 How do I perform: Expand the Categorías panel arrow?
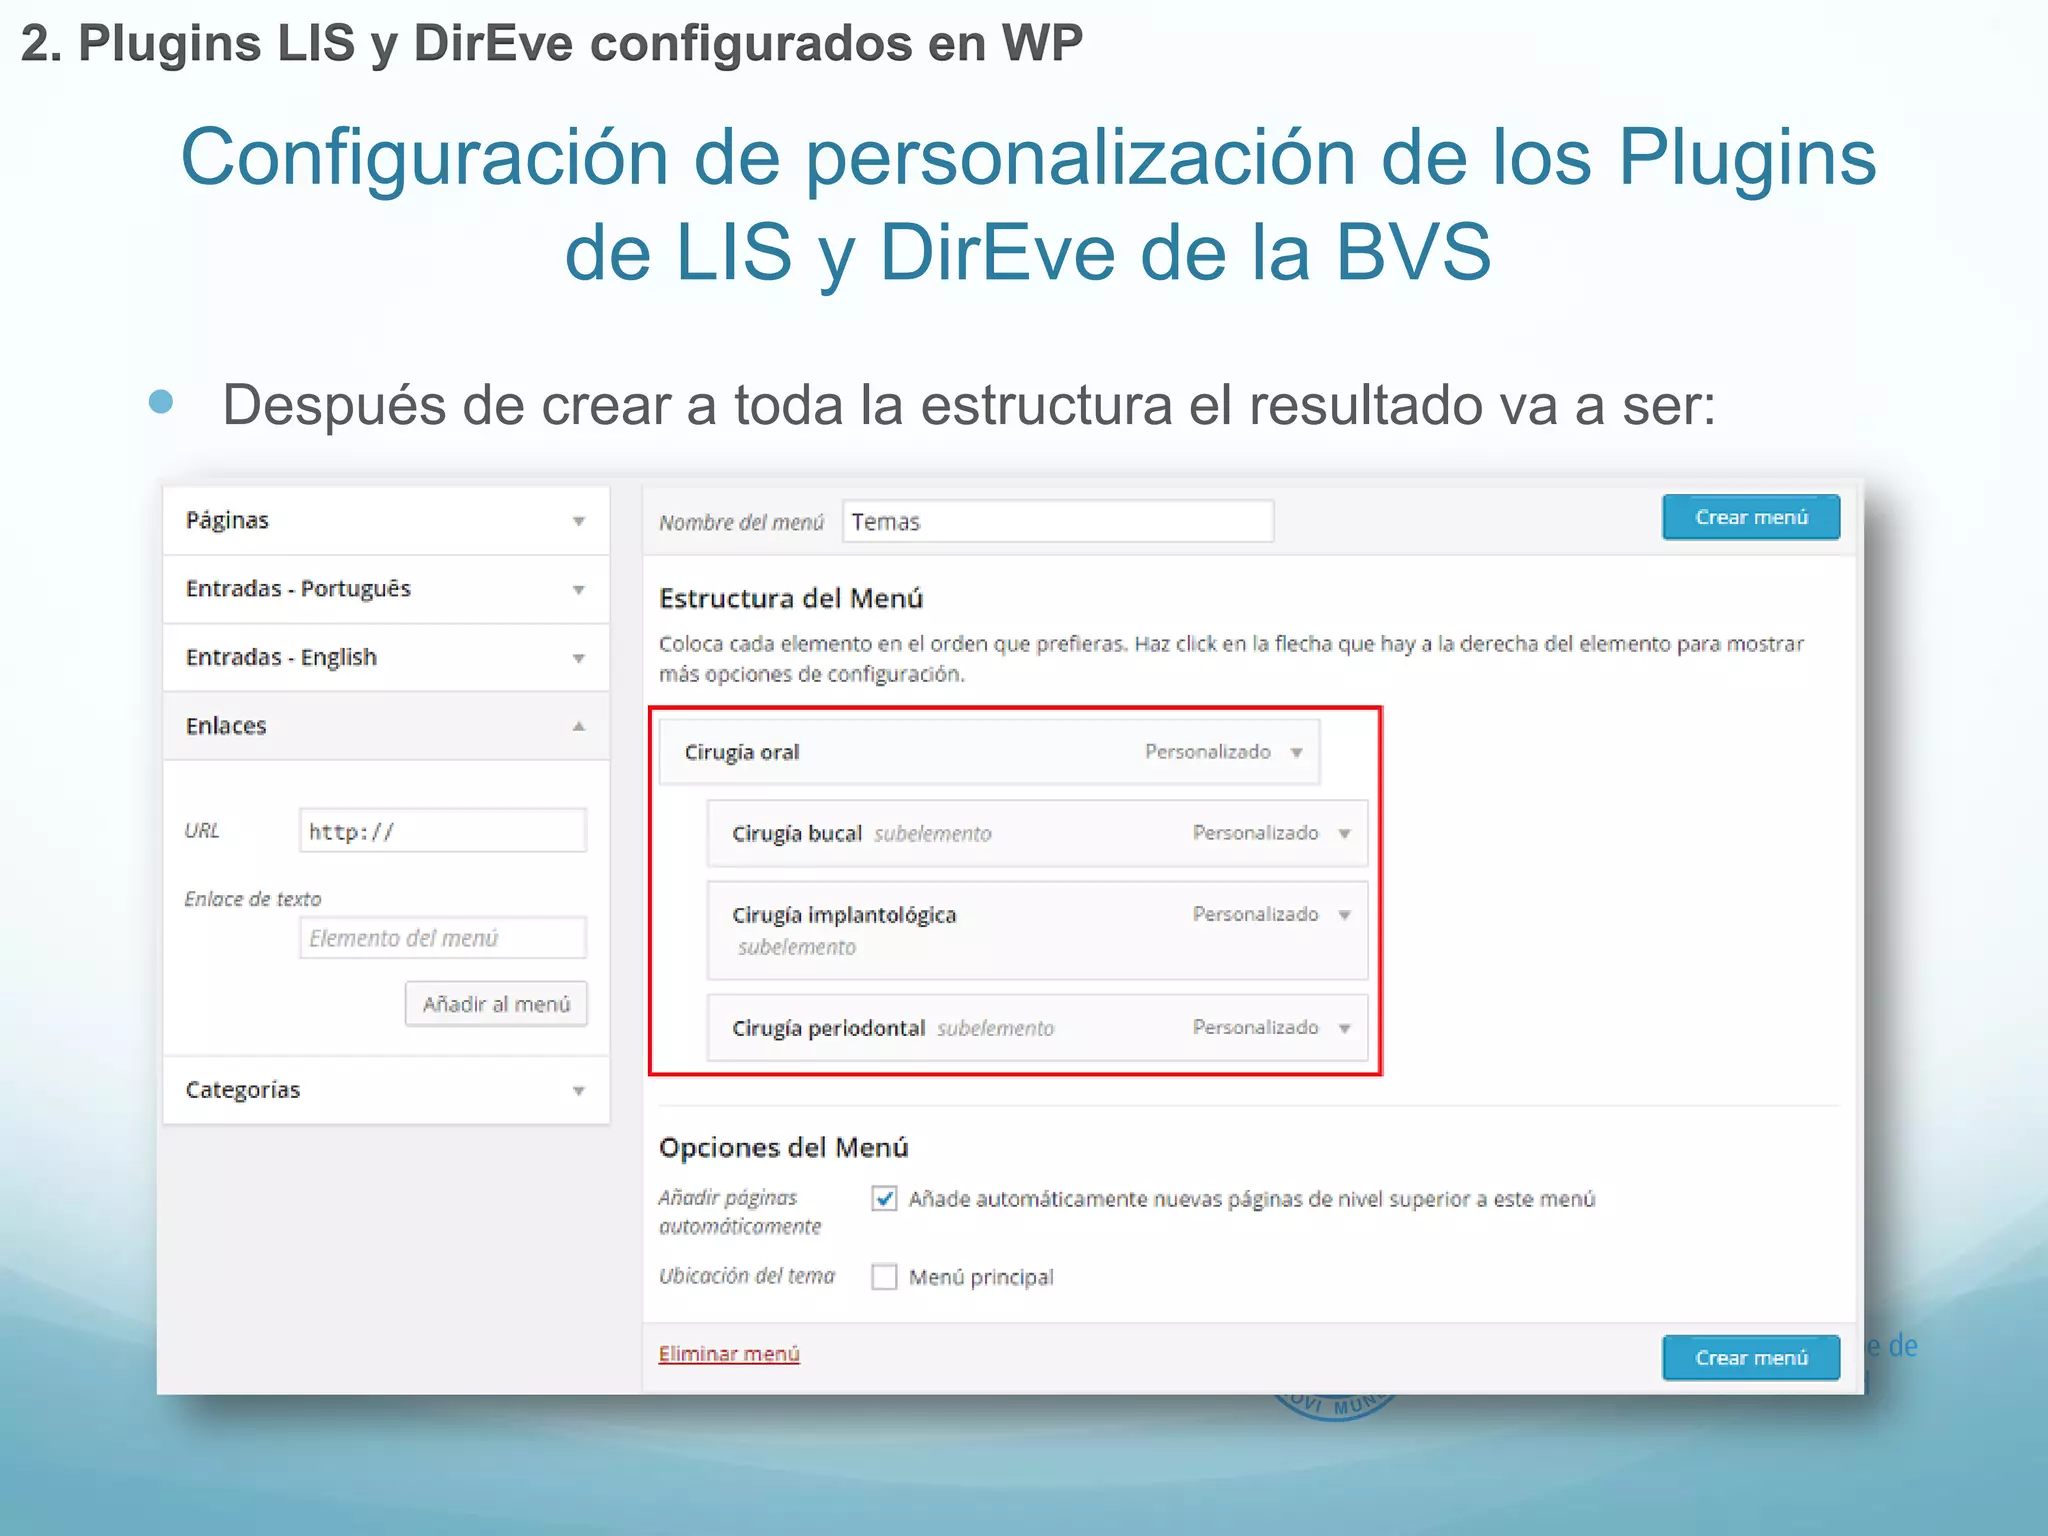[578, 1091]
